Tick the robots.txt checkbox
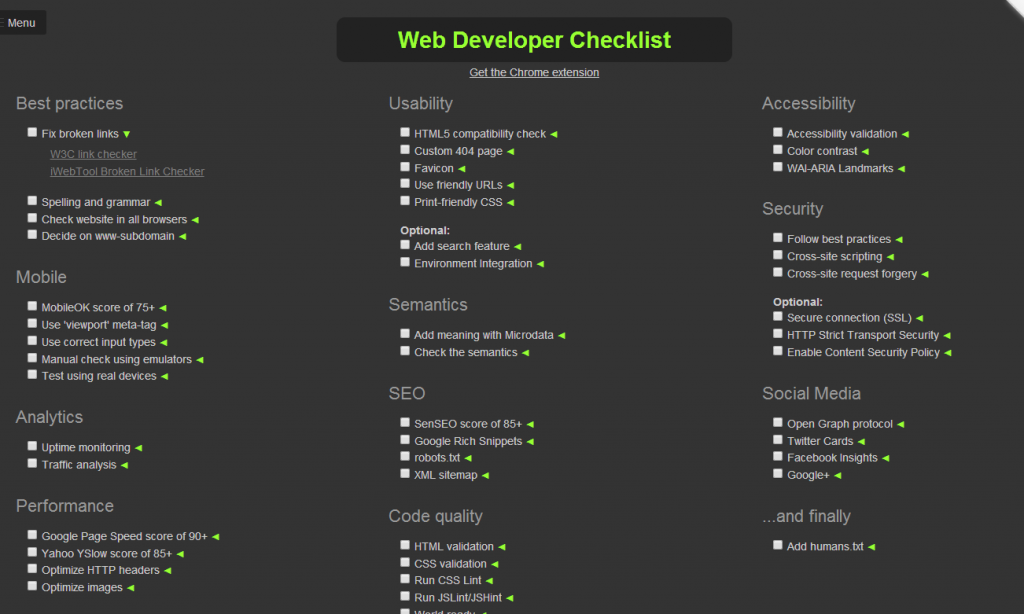 (405, 456)
